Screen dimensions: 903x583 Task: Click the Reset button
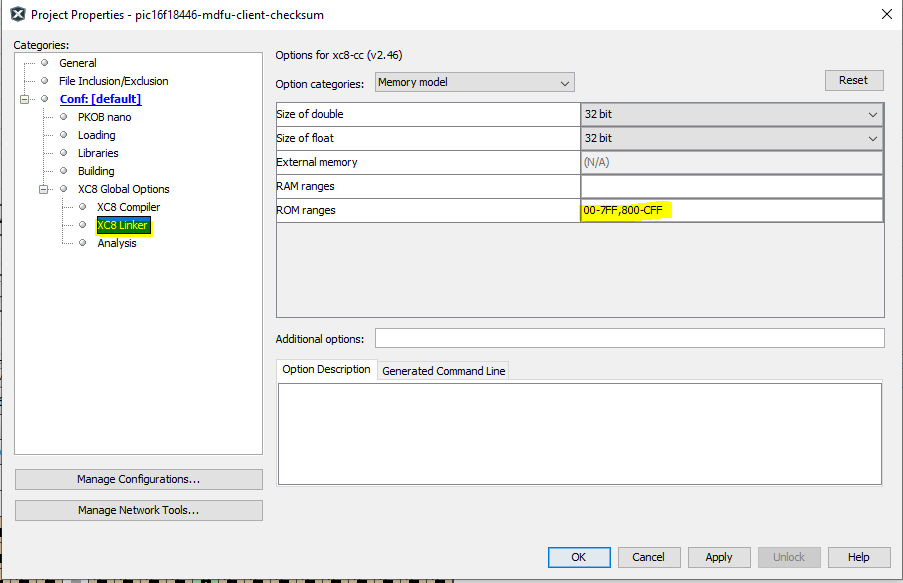coord(853,80)
